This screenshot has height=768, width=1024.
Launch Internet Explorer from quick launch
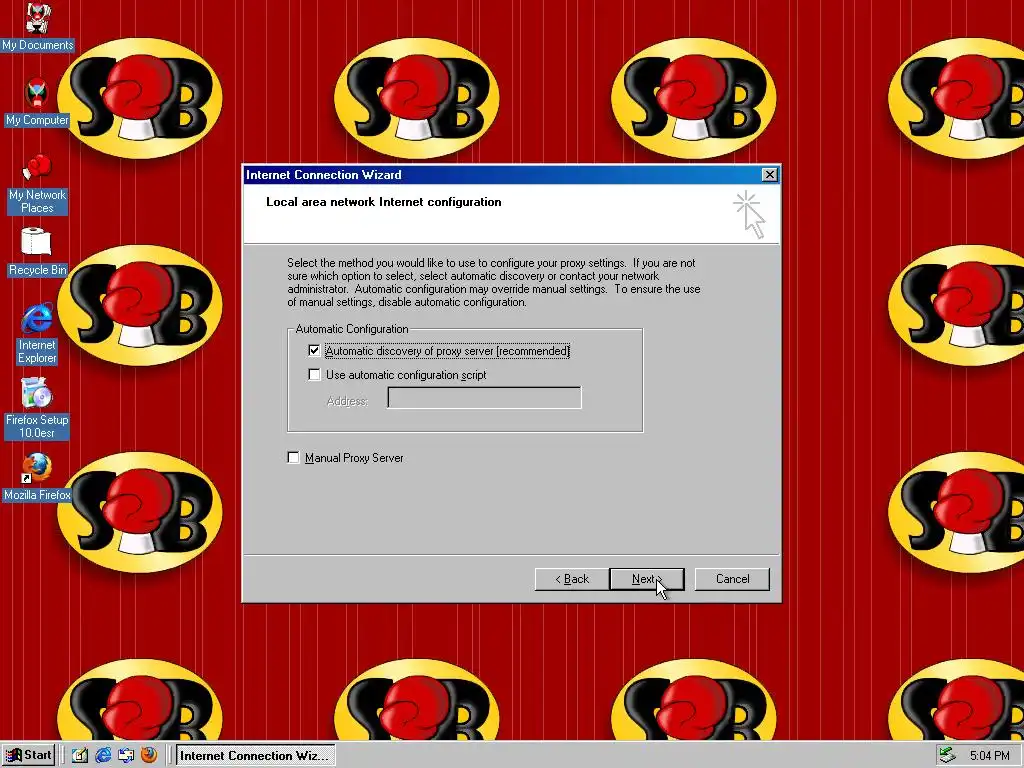(103, 756)
